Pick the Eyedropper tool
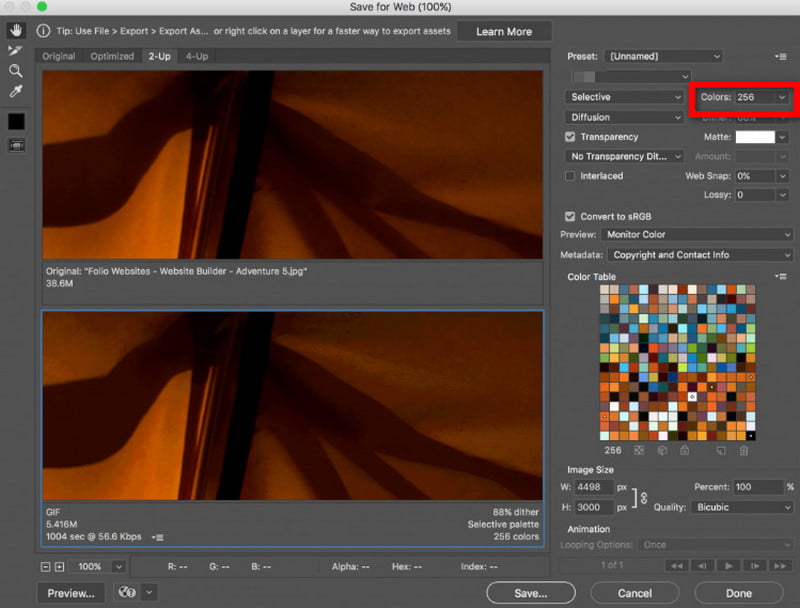The height and width of the screenshot is (608, 800). click(16, 91)
